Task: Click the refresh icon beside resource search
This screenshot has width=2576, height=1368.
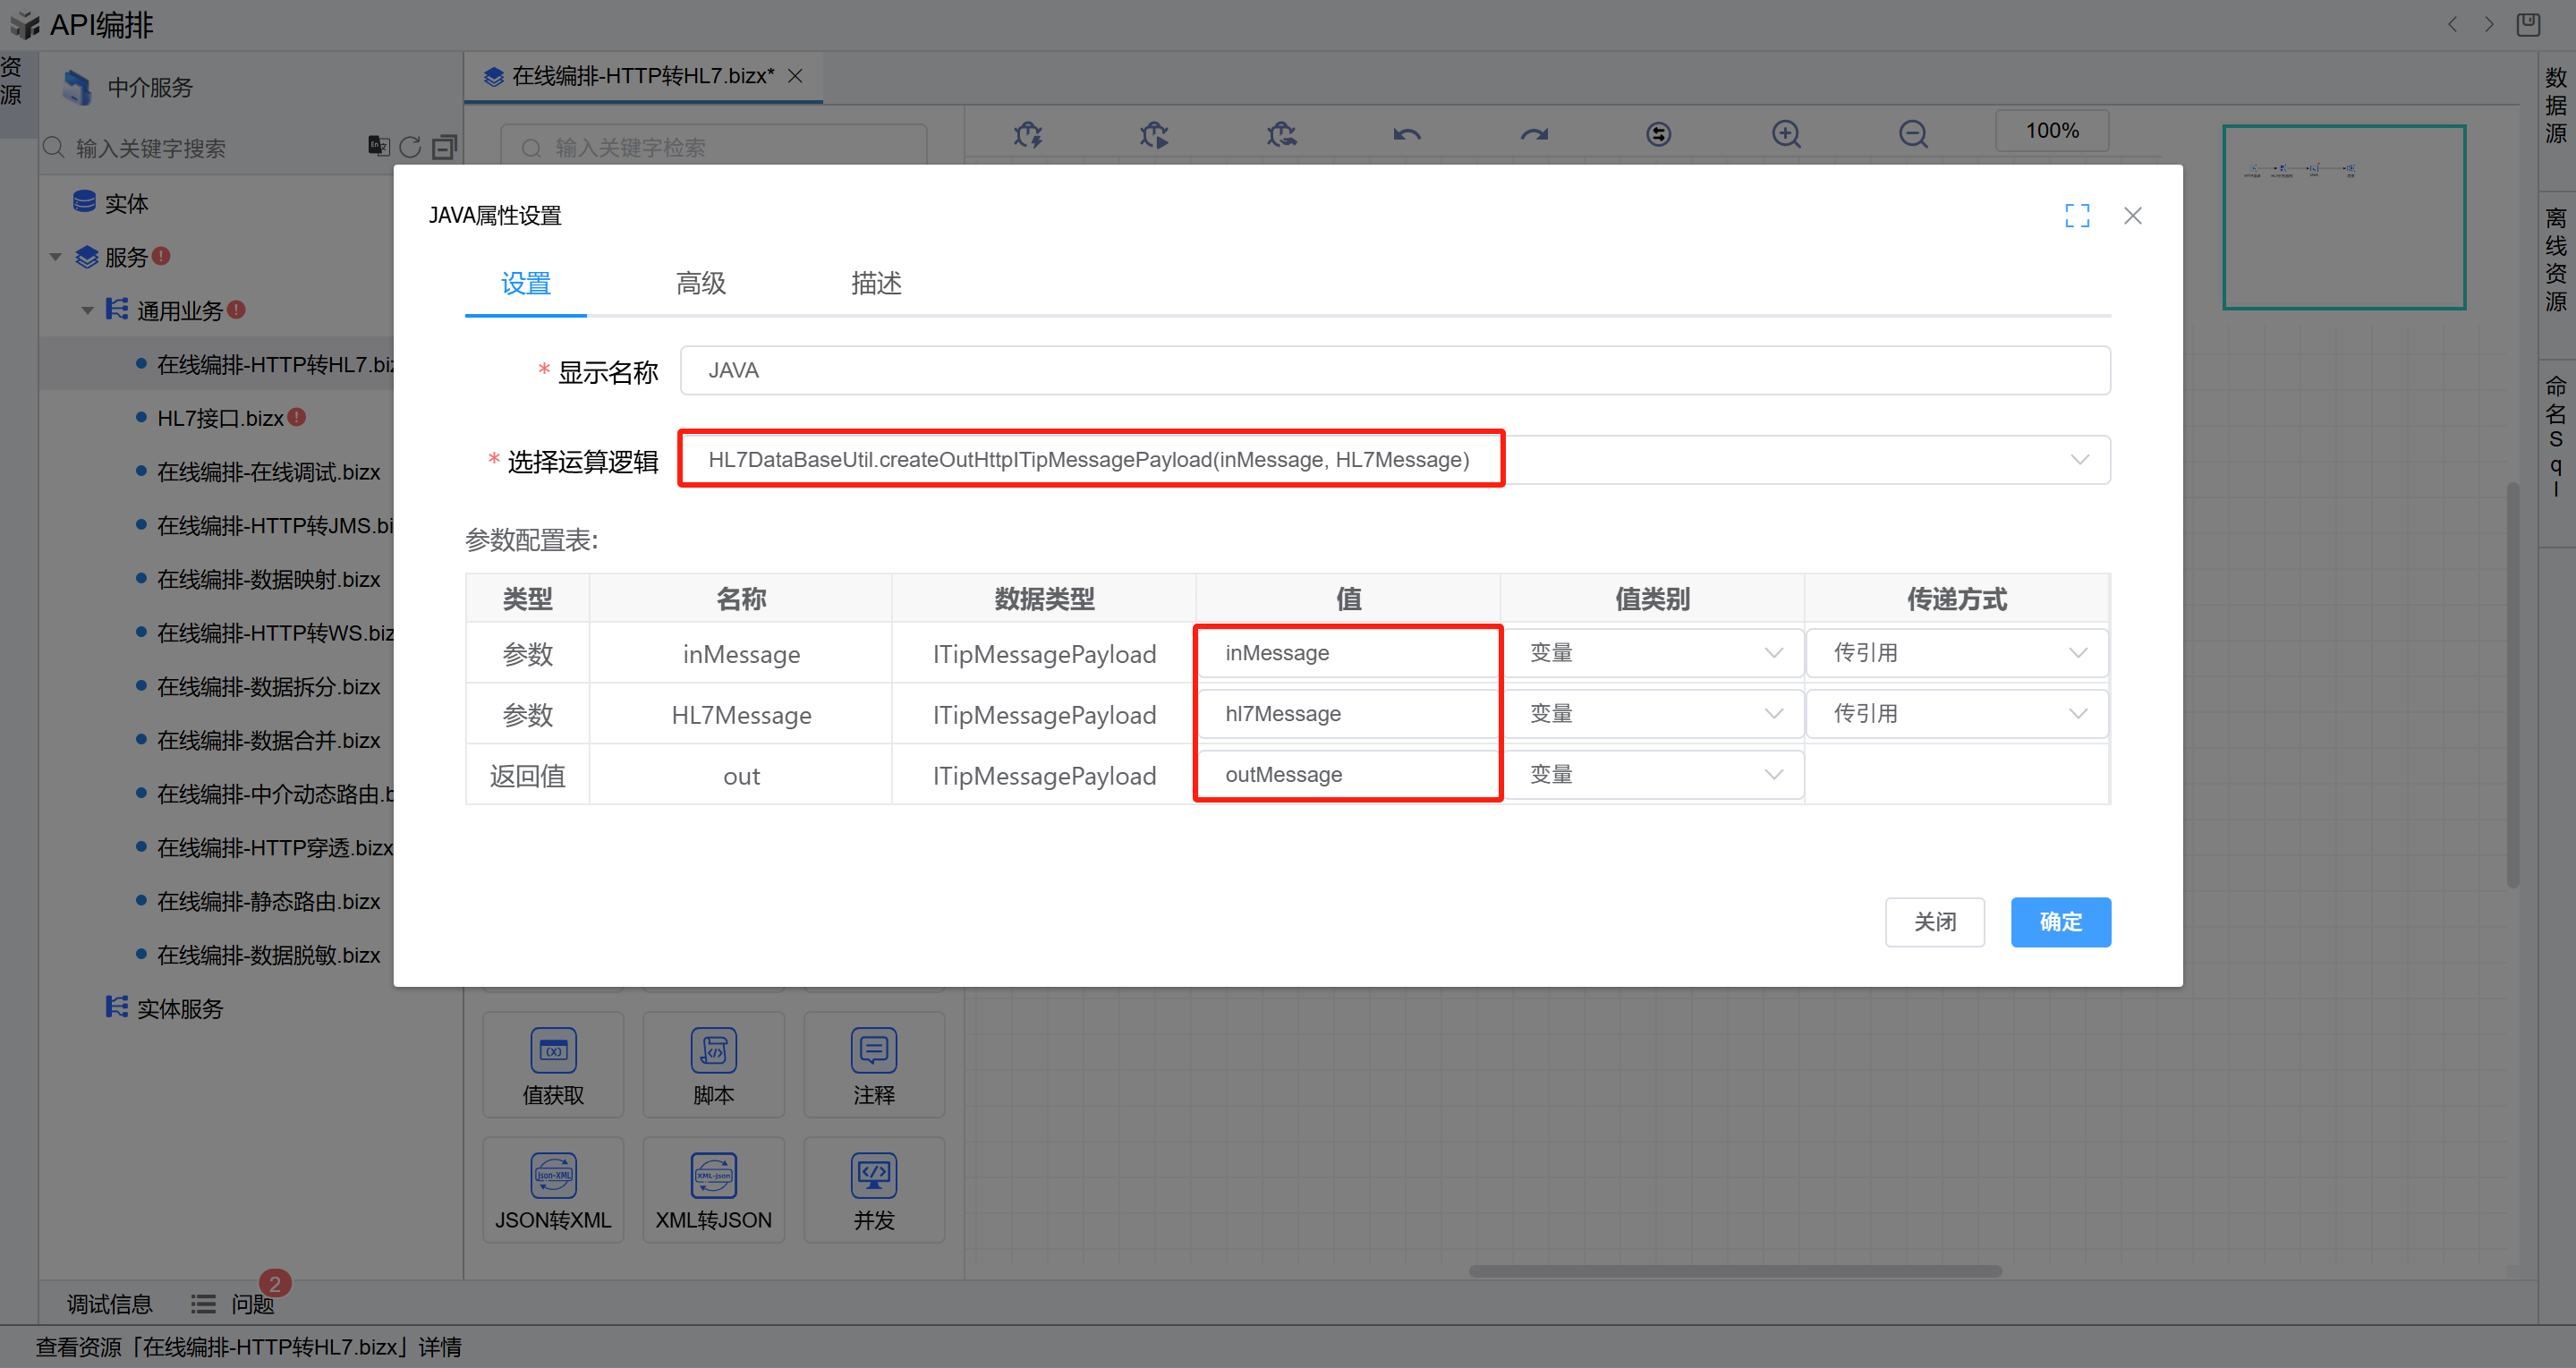Action: pyautogui.click(x=410, y=147)
